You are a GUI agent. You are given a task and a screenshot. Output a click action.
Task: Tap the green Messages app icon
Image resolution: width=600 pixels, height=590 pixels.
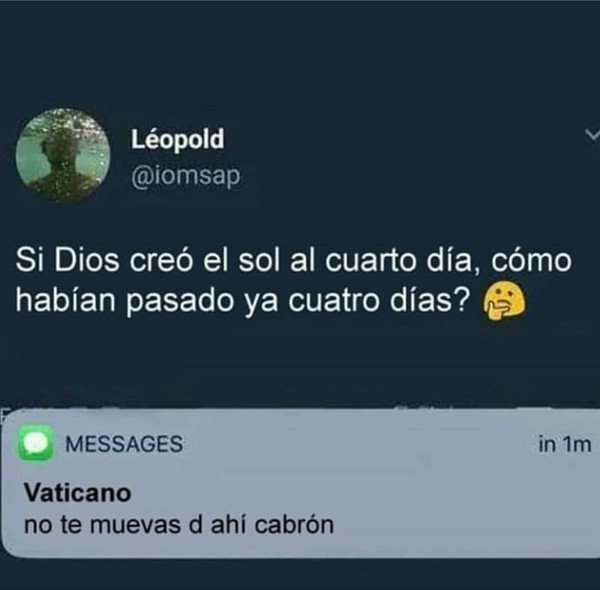tap(36, 443)
